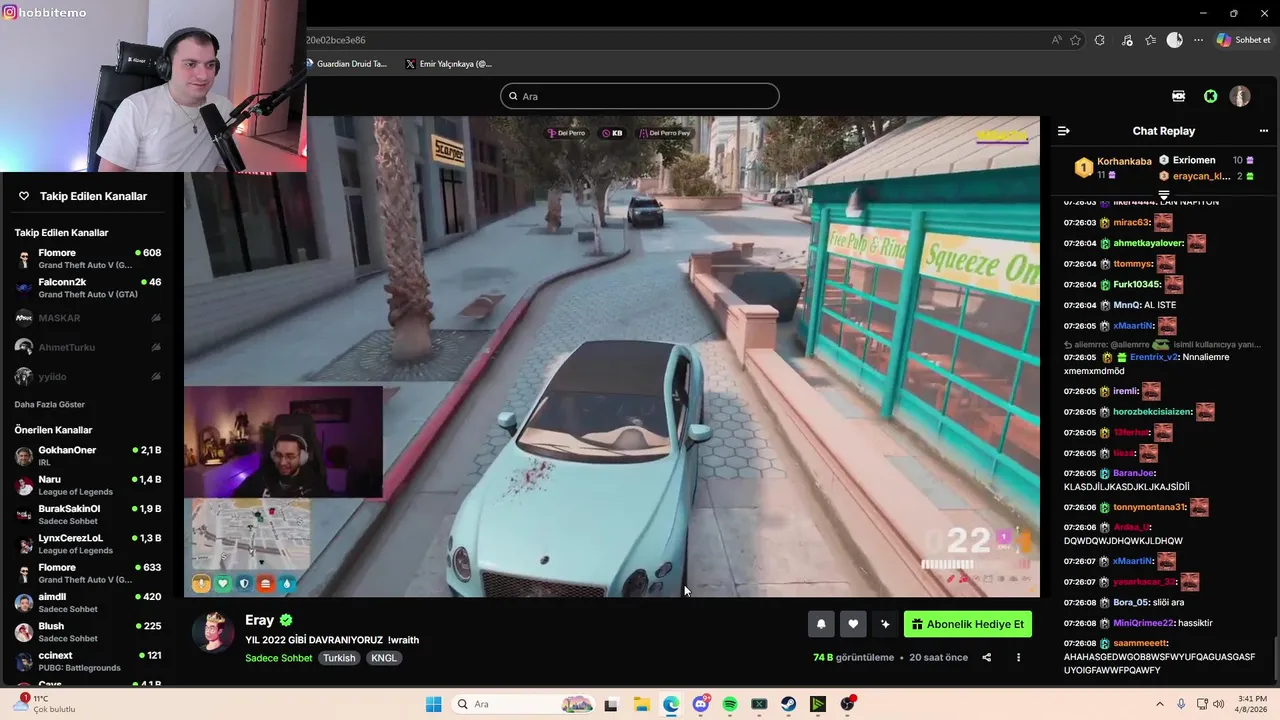Click the system tray volume icon
1280x720 pixels.
pyautogui.click(x=1218, y=704)
